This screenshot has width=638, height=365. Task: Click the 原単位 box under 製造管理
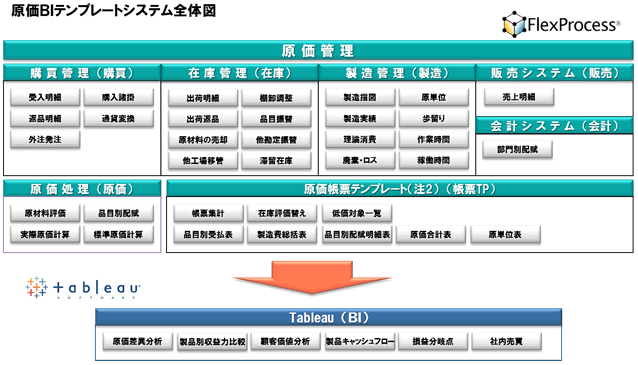click(x=433, y=97)
